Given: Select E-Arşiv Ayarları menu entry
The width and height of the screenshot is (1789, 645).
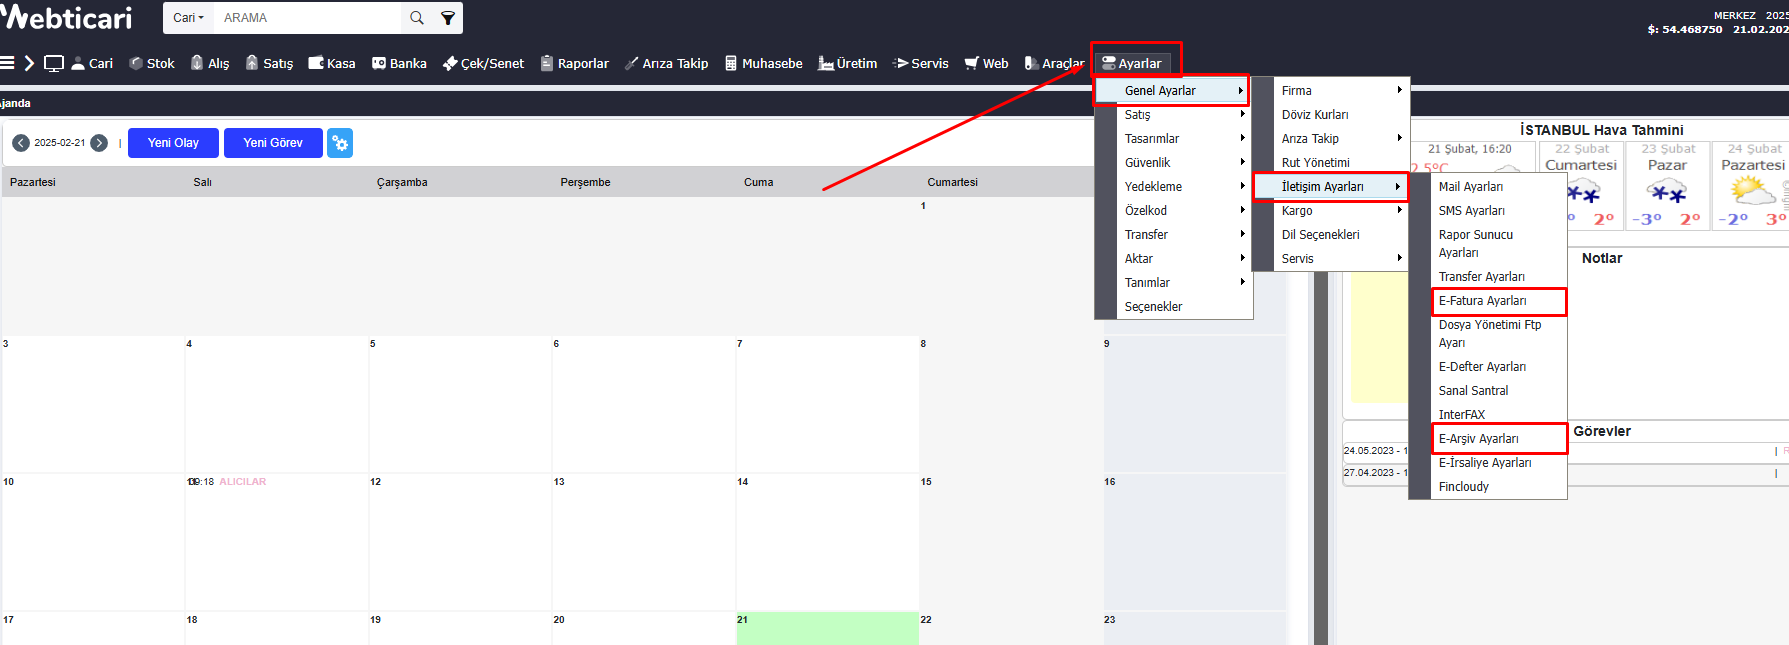Looking at the screenshot, I should pyautogui.click(x=1479, y=439).
